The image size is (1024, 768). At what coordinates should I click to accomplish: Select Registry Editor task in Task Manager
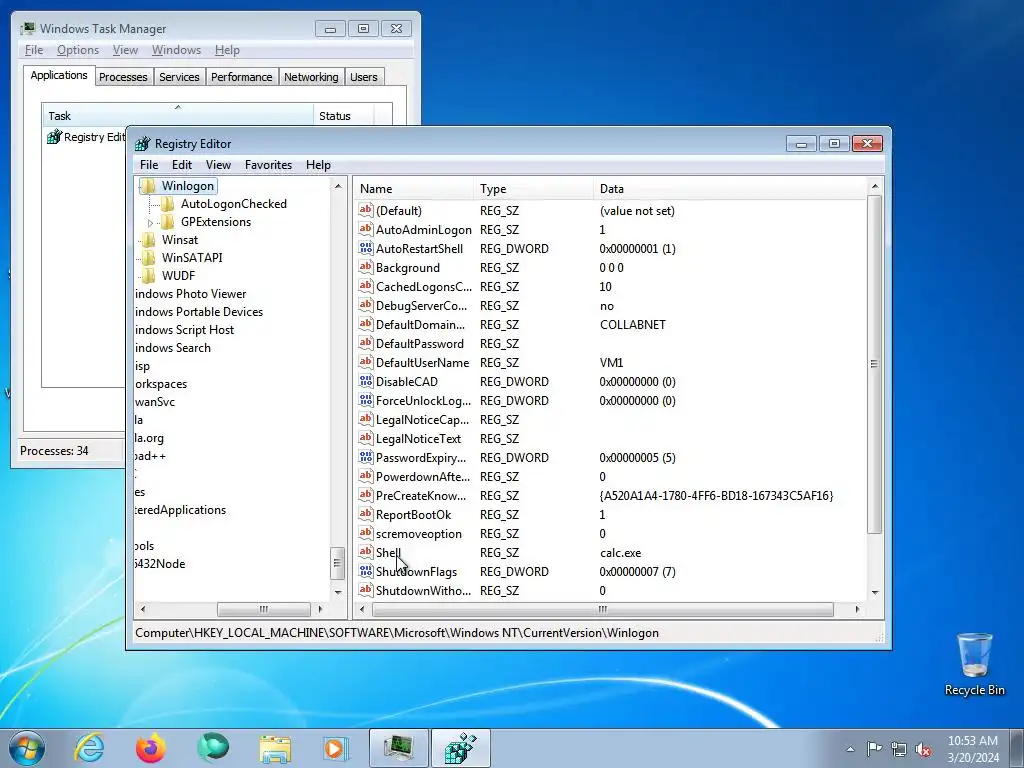[x=86, y=137]
